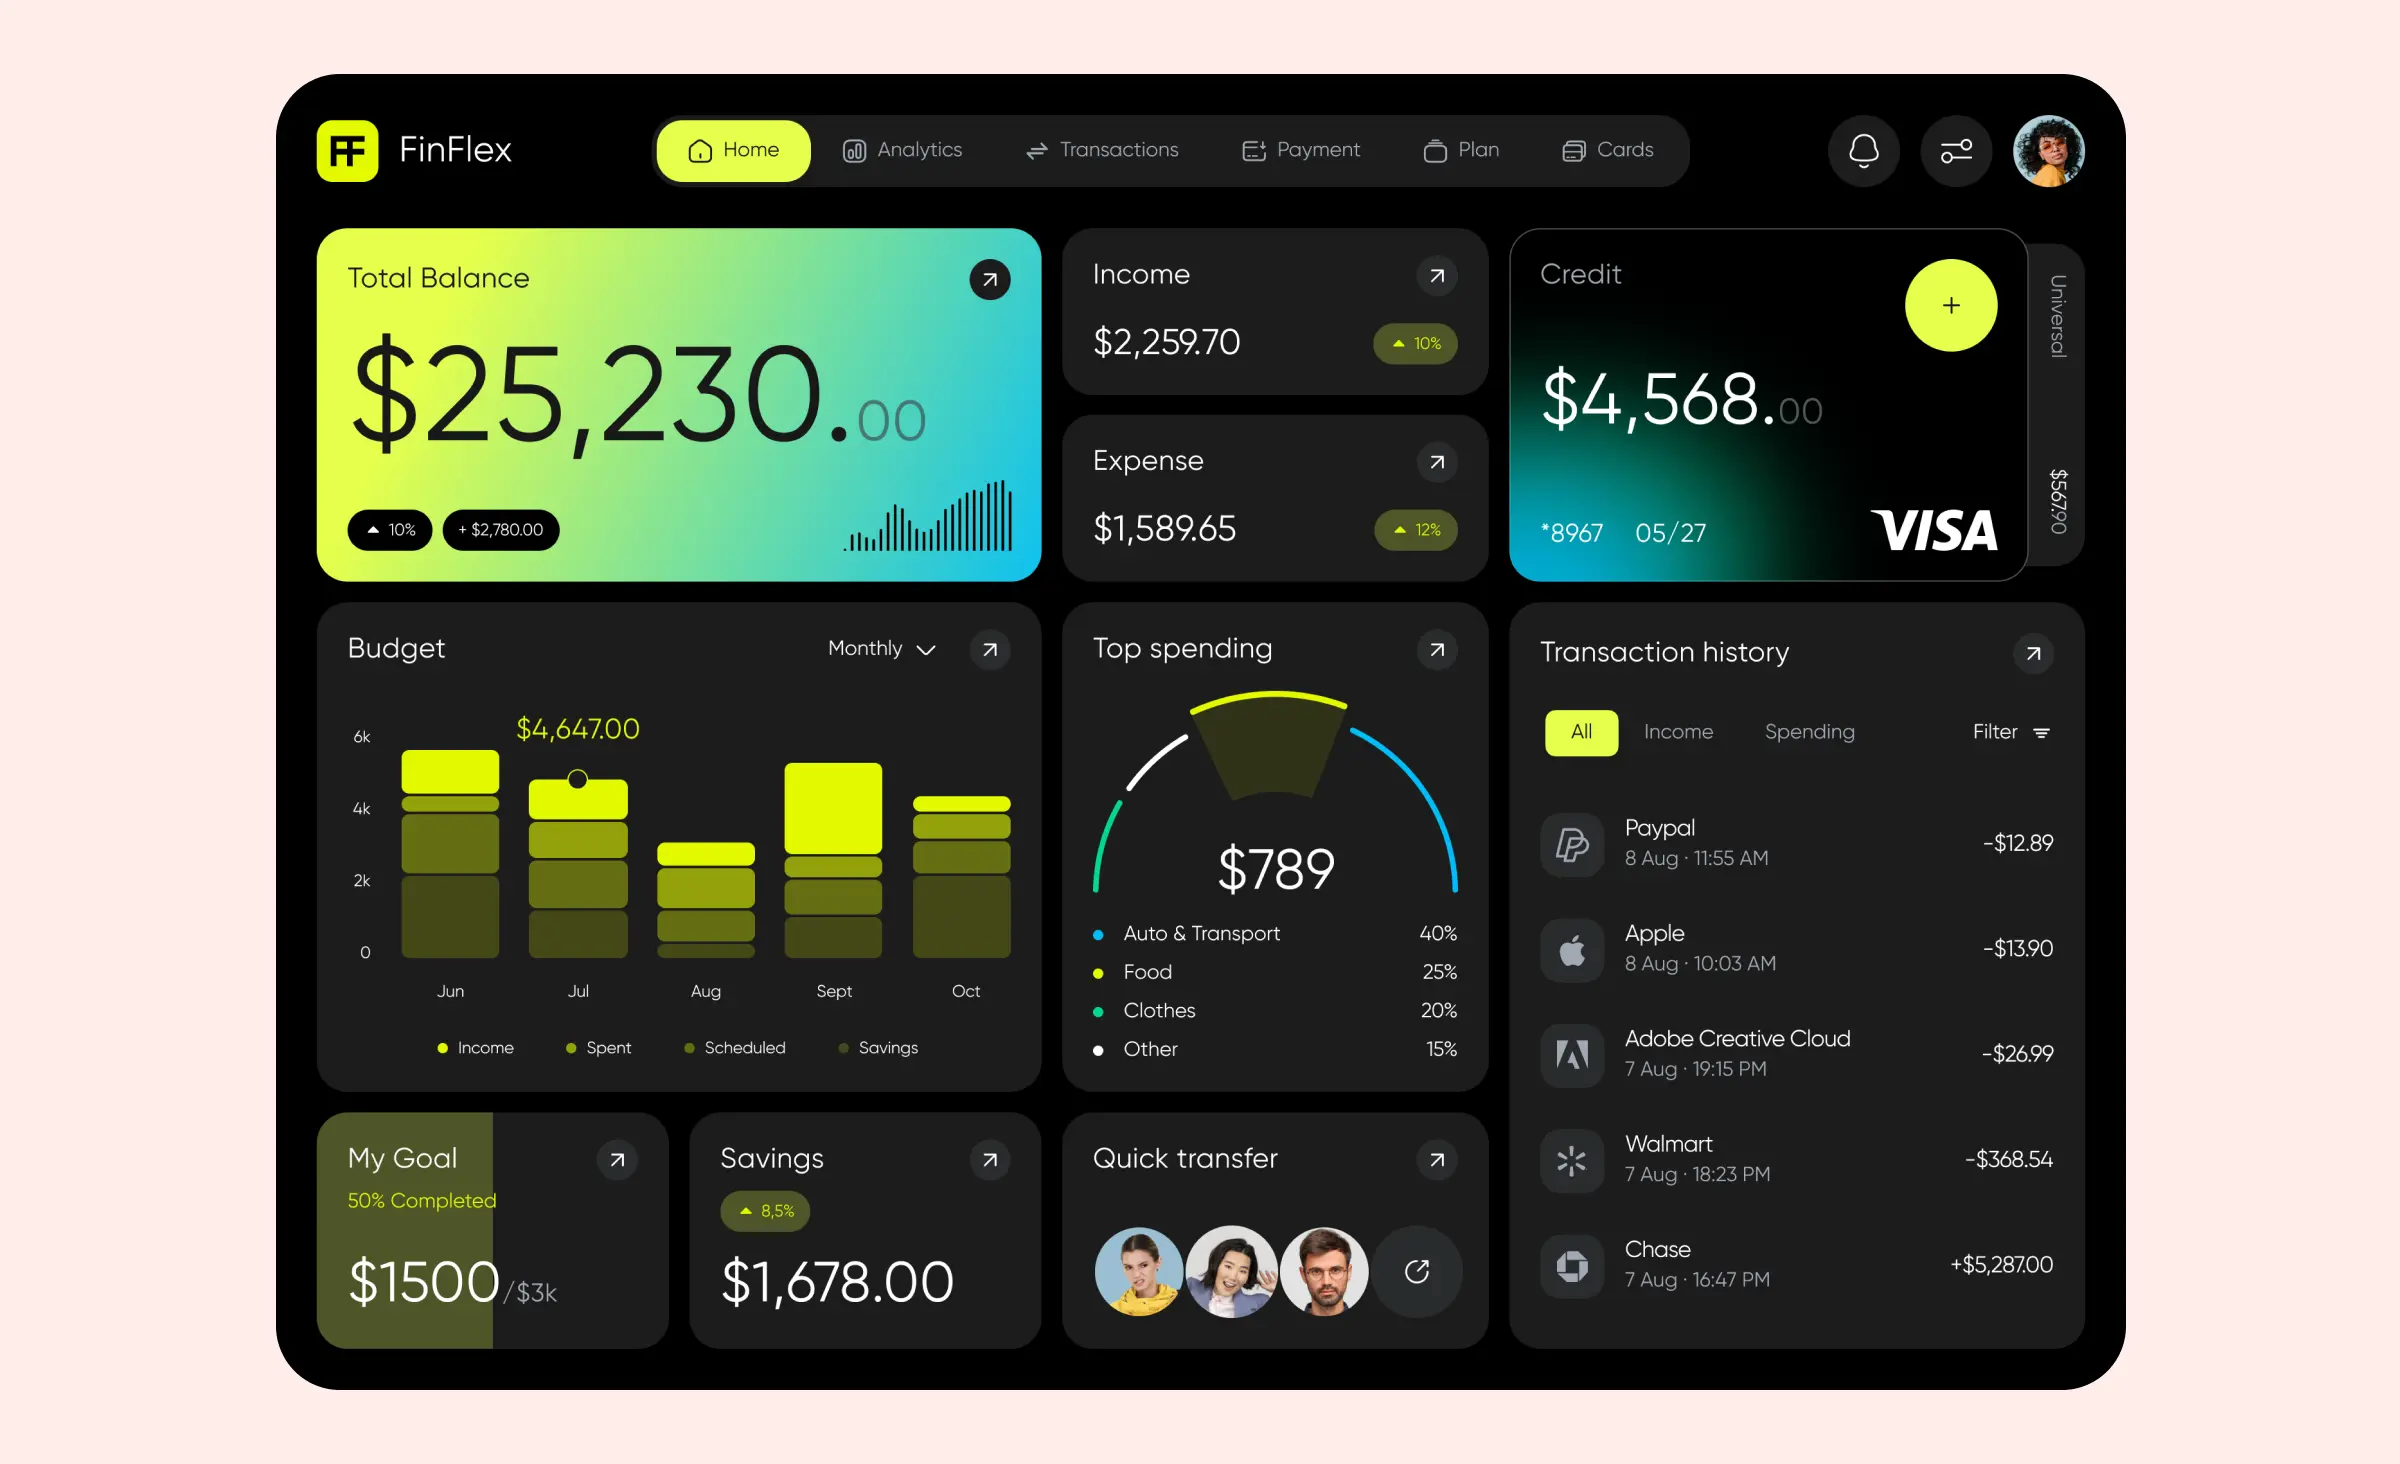The width and height of the screenshot is (2400, 1464).
Task: Click the plus button on Credit card
Action: (1954, 305)
